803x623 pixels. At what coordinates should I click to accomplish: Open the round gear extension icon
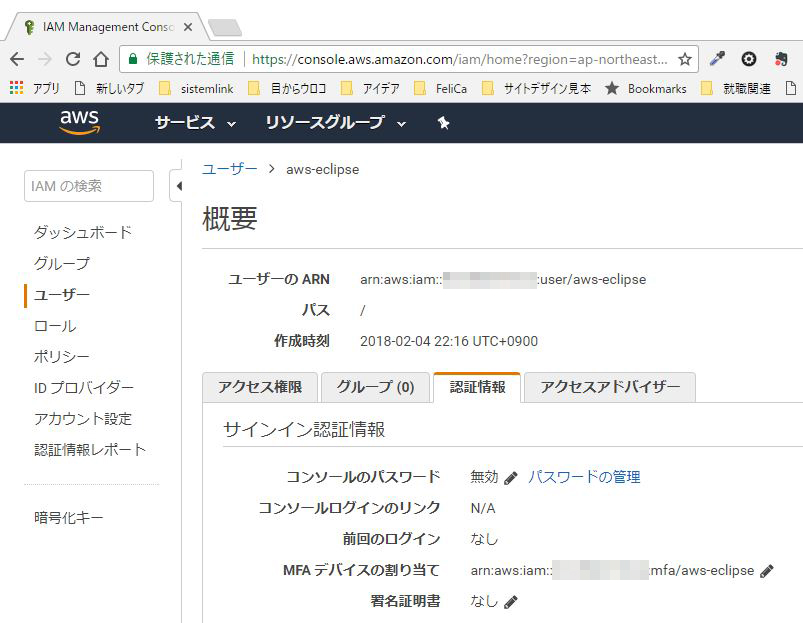coord(749,59)
